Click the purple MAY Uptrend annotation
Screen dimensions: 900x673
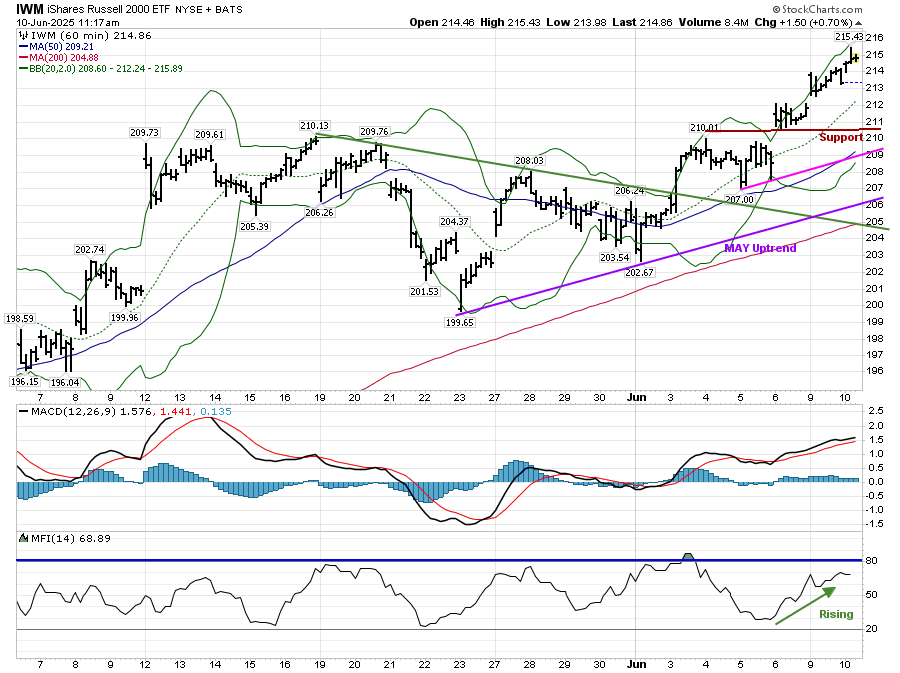(760, 248)
